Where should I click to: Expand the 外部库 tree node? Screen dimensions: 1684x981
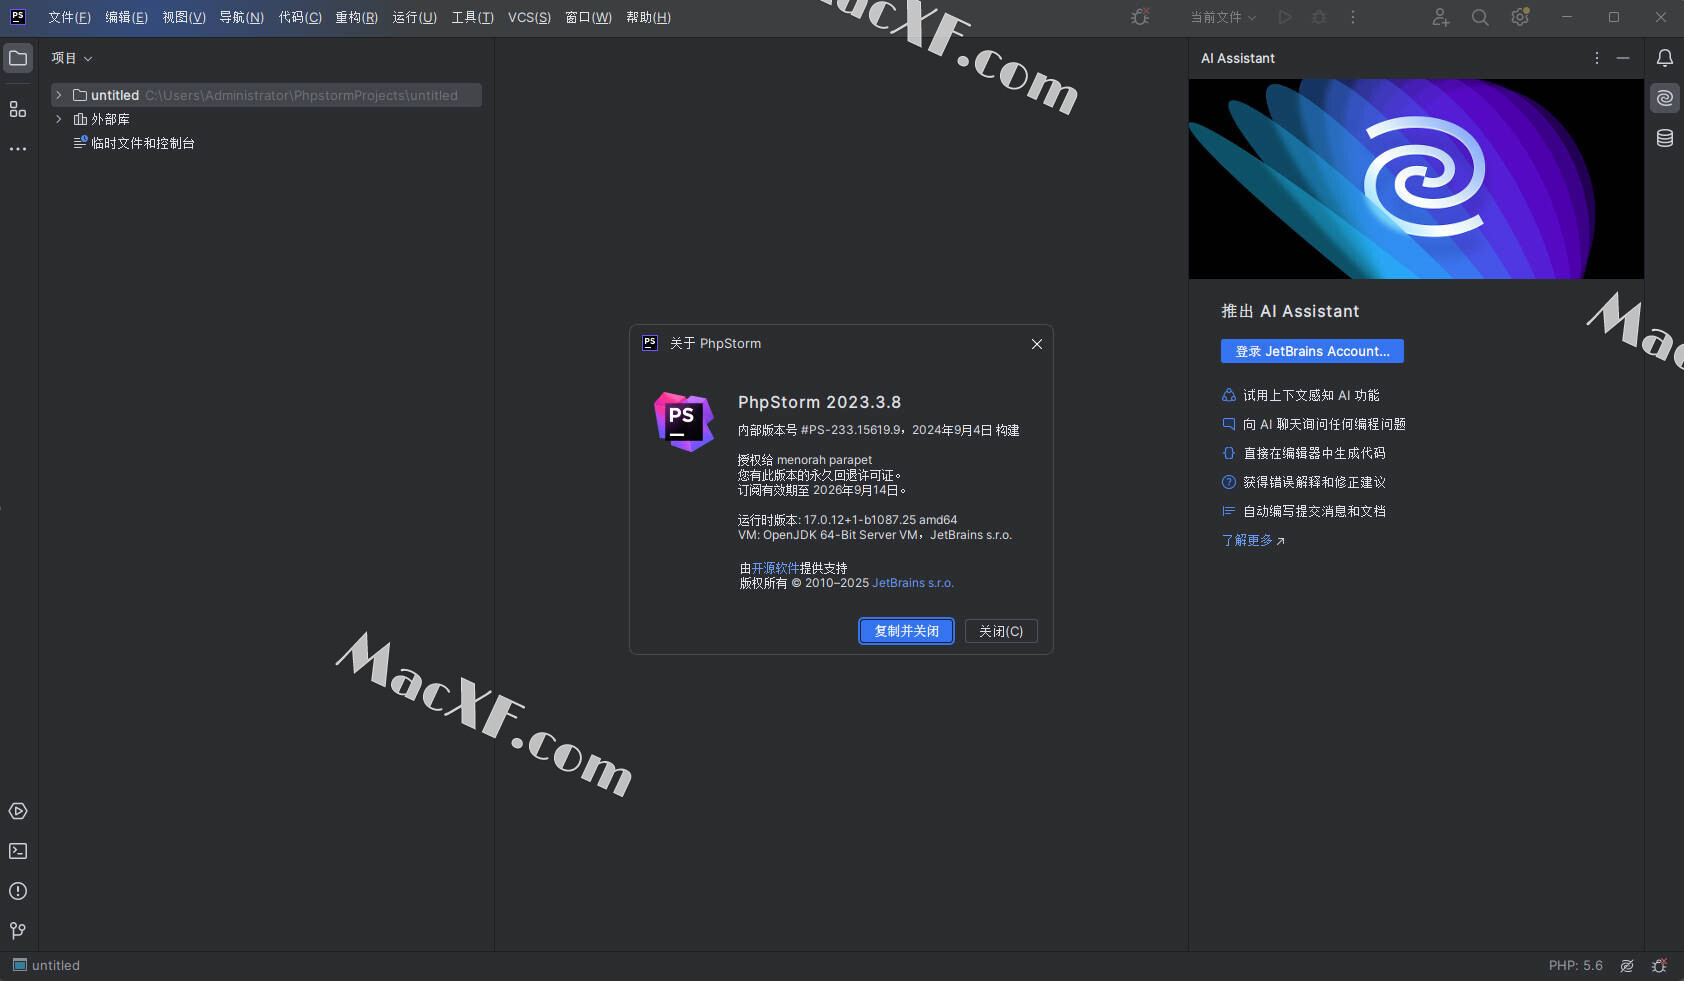click(x=59, y=119)
